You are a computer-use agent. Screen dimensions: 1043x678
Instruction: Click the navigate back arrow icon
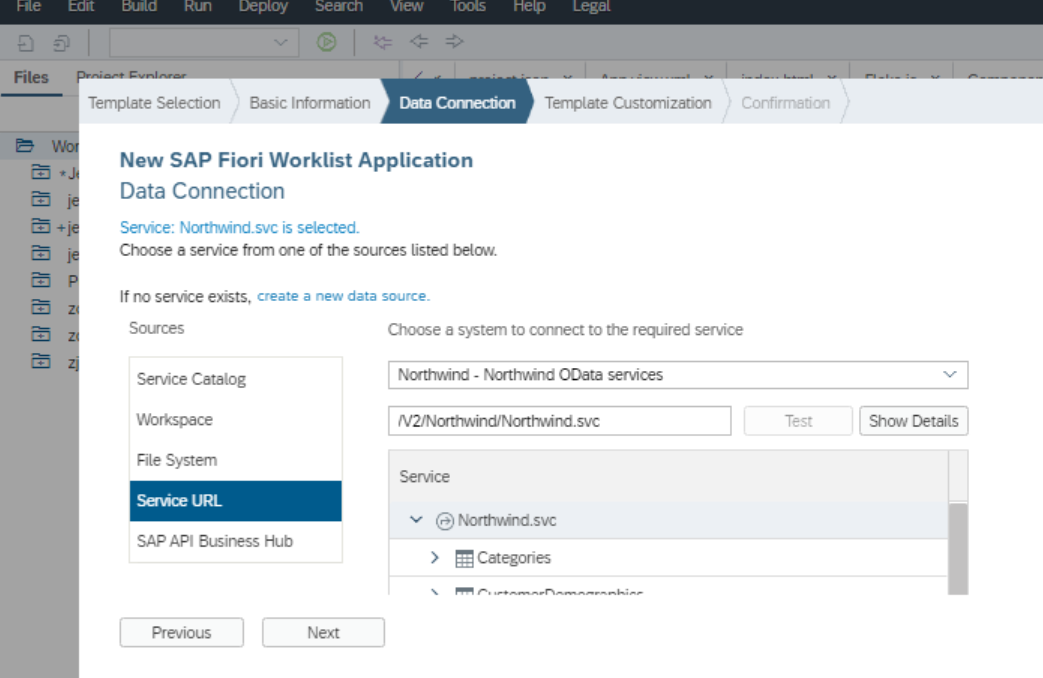418,41
